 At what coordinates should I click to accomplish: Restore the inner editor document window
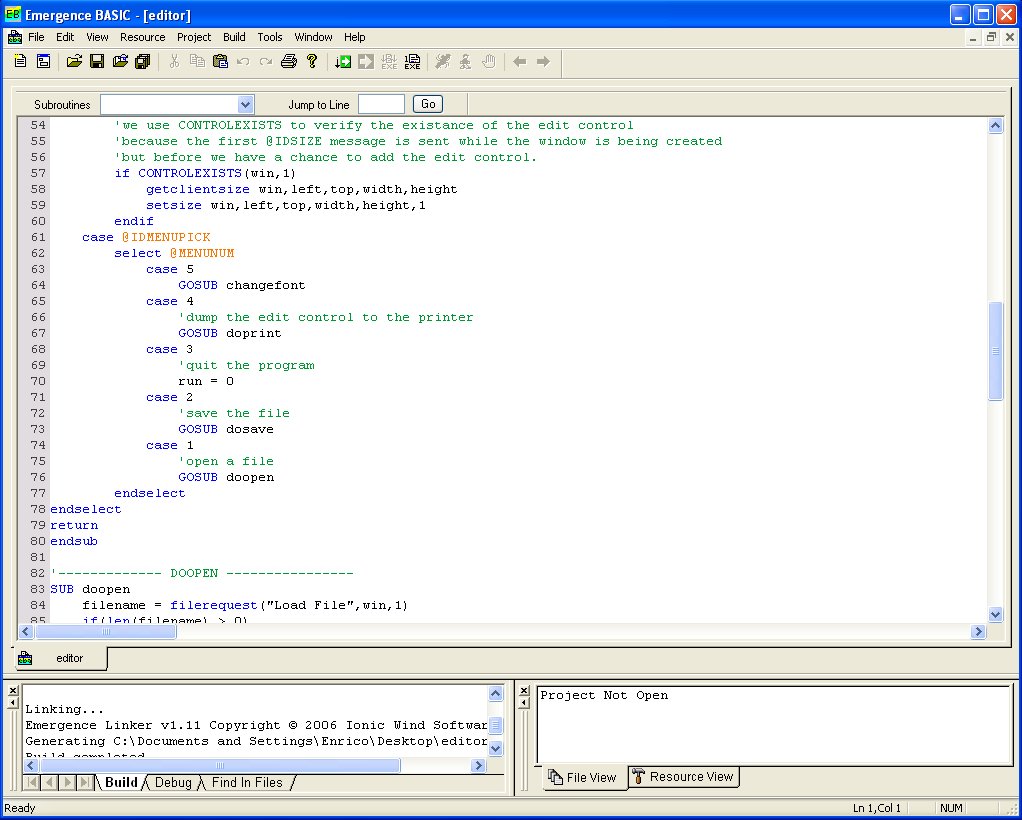(991, 37)
